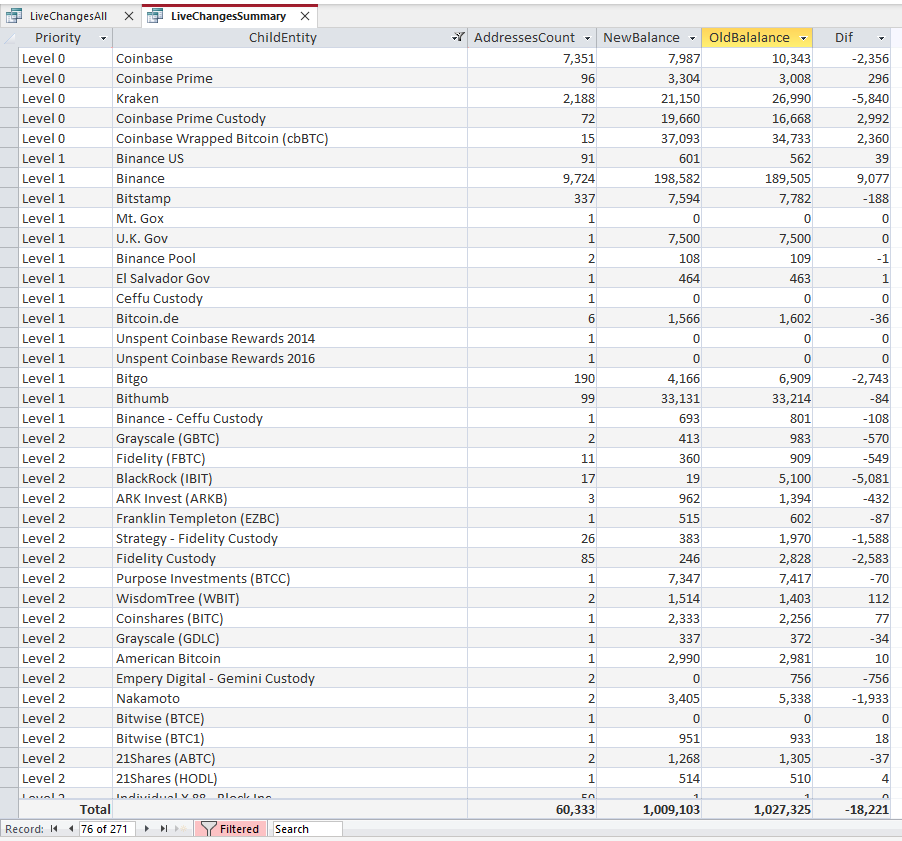Click the Kraken entity cell
Screen dimensions: 902x841
coord(290,98)
